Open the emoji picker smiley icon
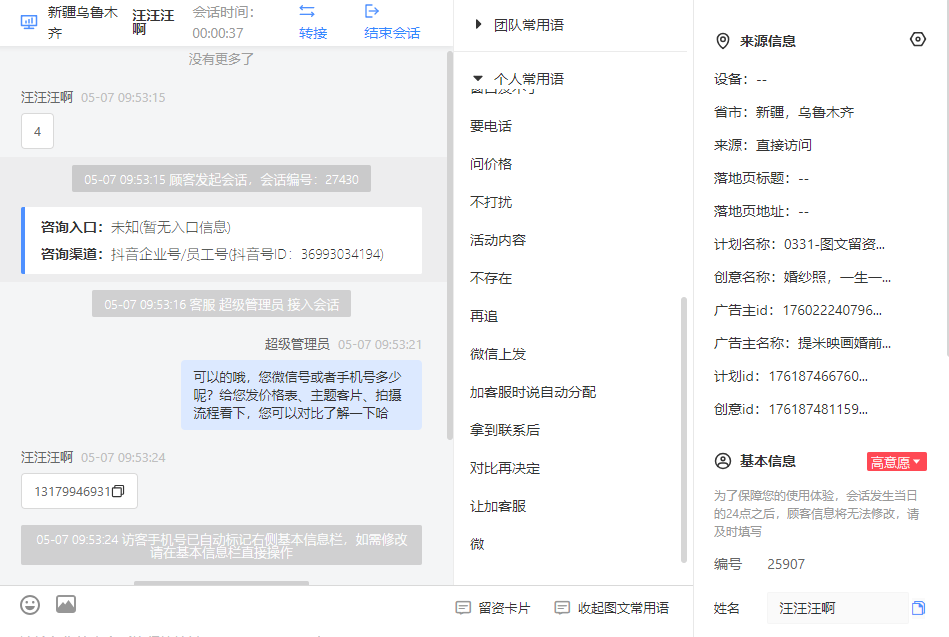 pos(30,604)
